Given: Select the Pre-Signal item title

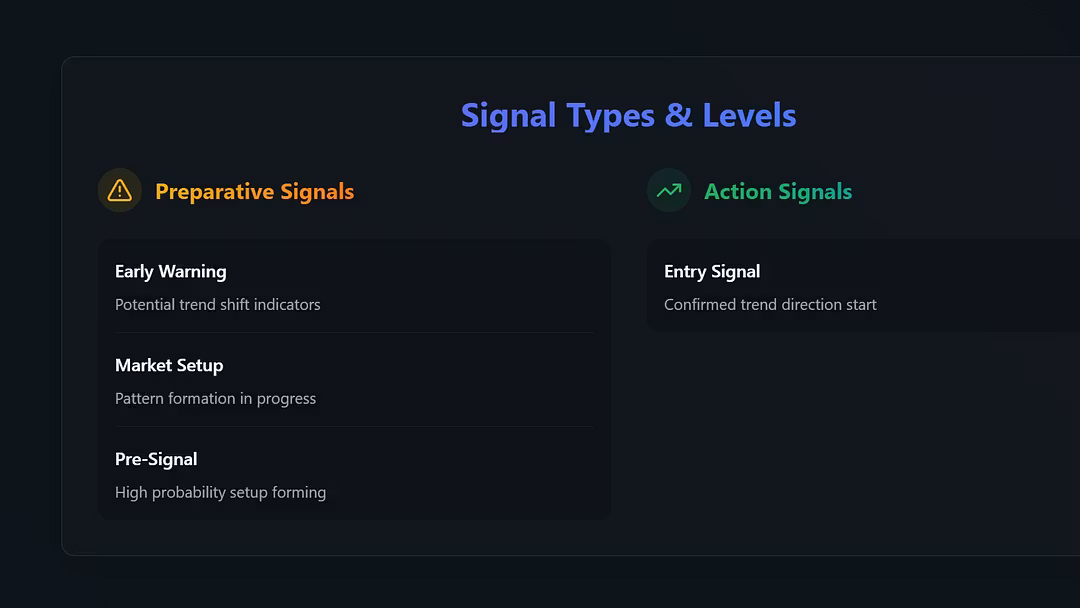Looking at the screenshot, I should coord(156,459).
